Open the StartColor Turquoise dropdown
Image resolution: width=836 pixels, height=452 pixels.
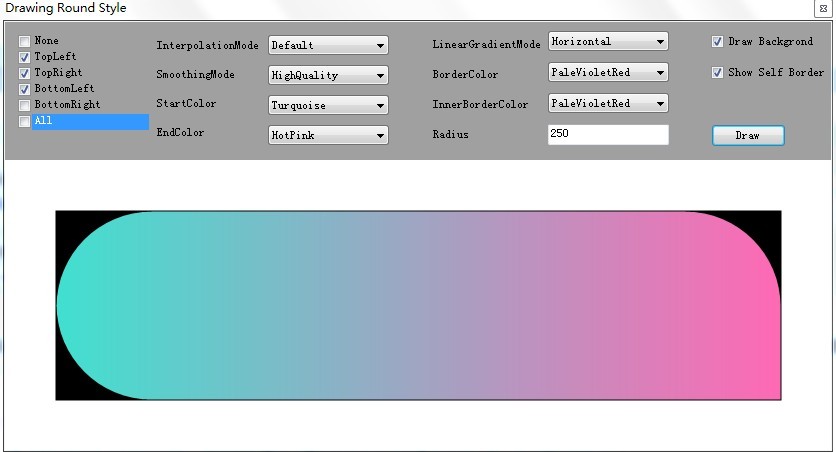328,105
